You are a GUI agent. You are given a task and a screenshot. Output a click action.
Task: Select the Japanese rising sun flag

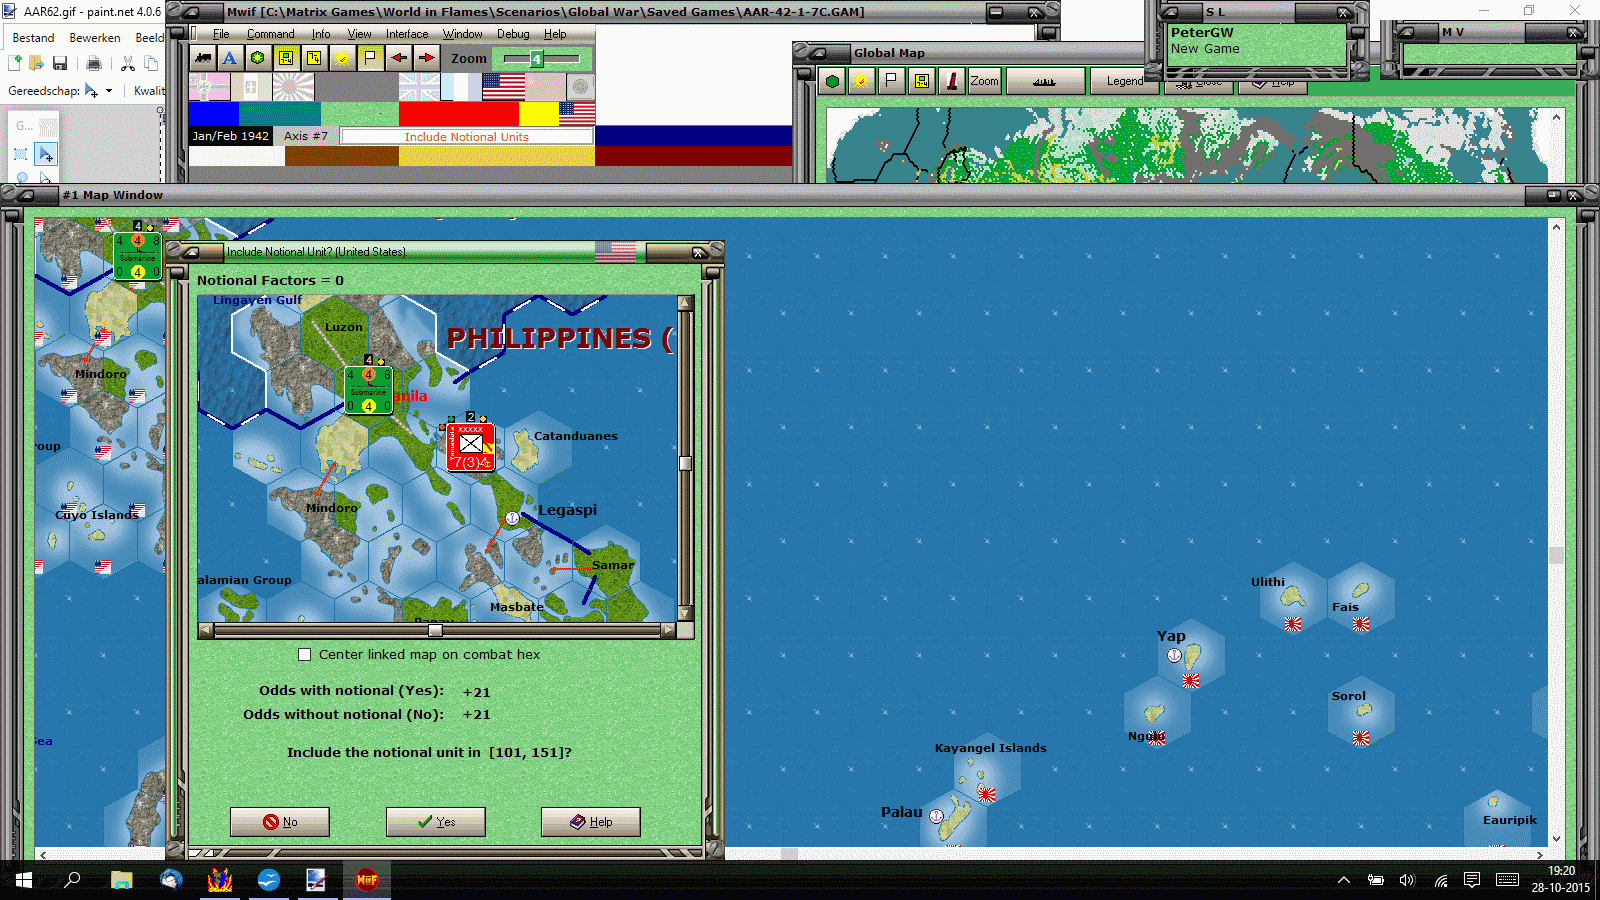pyautogui.click(x=293, y=87)
